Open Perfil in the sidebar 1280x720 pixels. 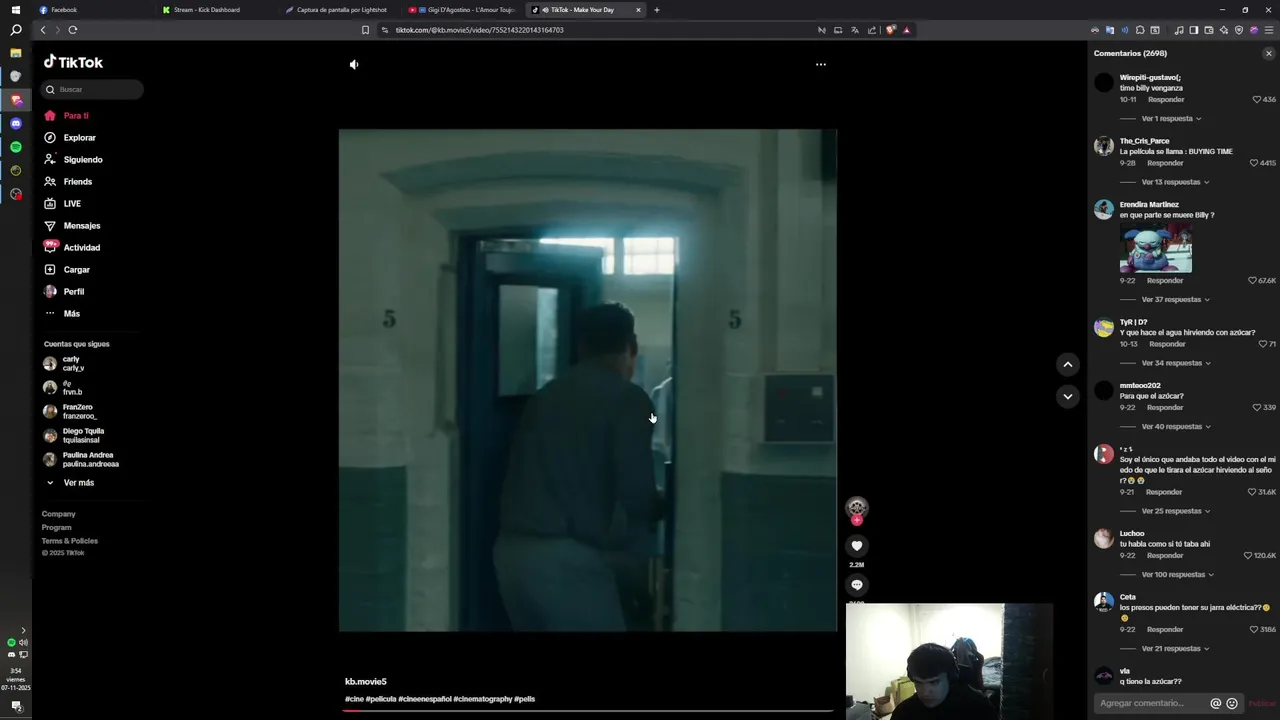pos(64,292)
